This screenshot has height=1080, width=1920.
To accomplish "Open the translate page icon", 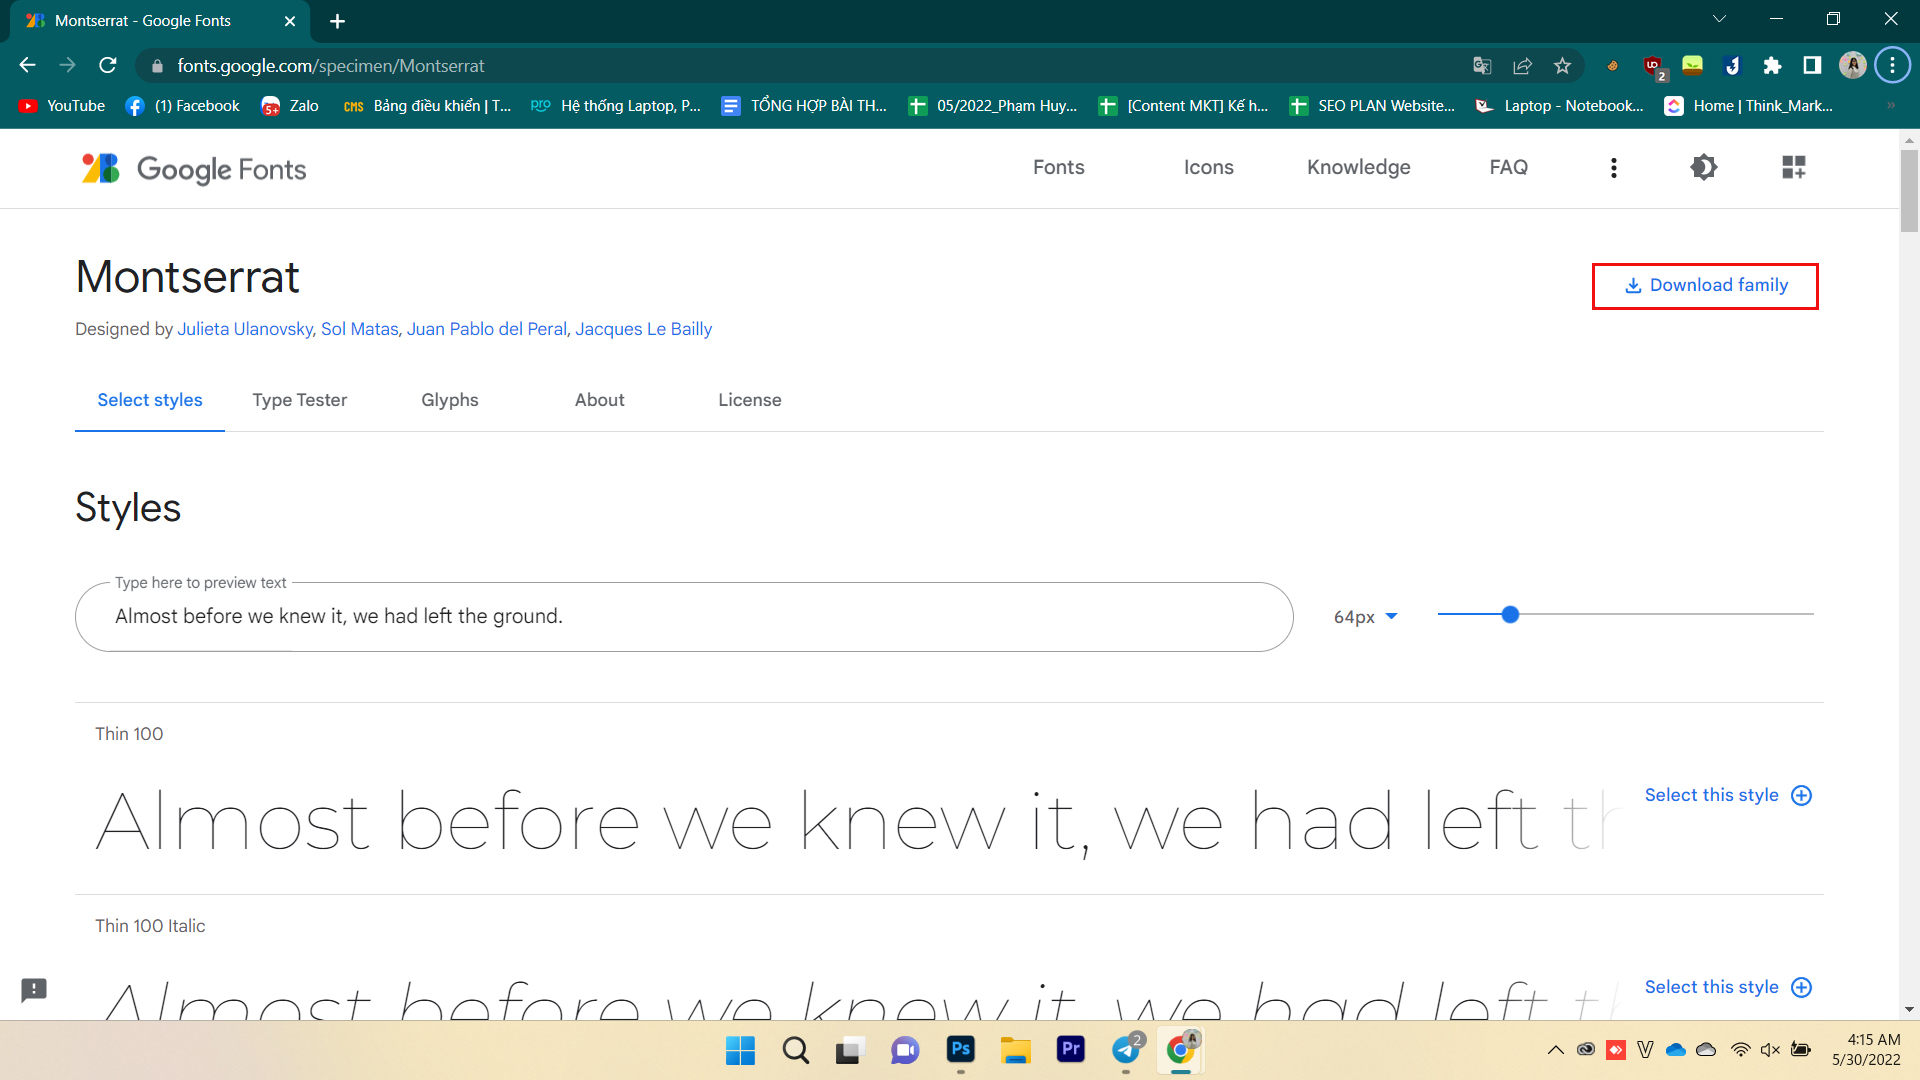I will point(1482,66).
